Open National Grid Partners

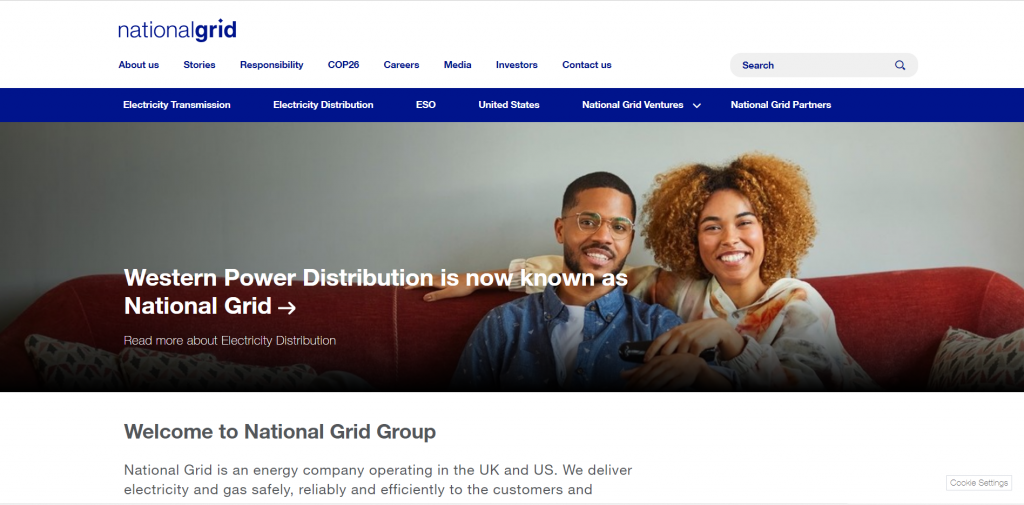coord(780,105)
